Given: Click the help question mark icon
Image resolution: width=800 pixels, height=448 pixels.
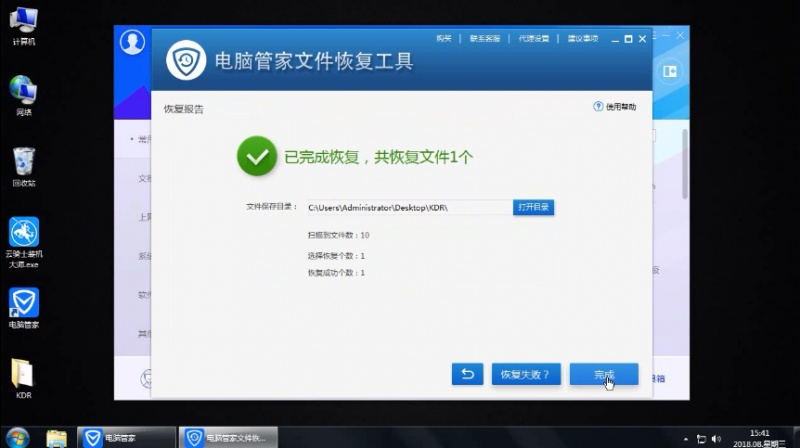Looking at the screenshot, I should tap(598, 106).
